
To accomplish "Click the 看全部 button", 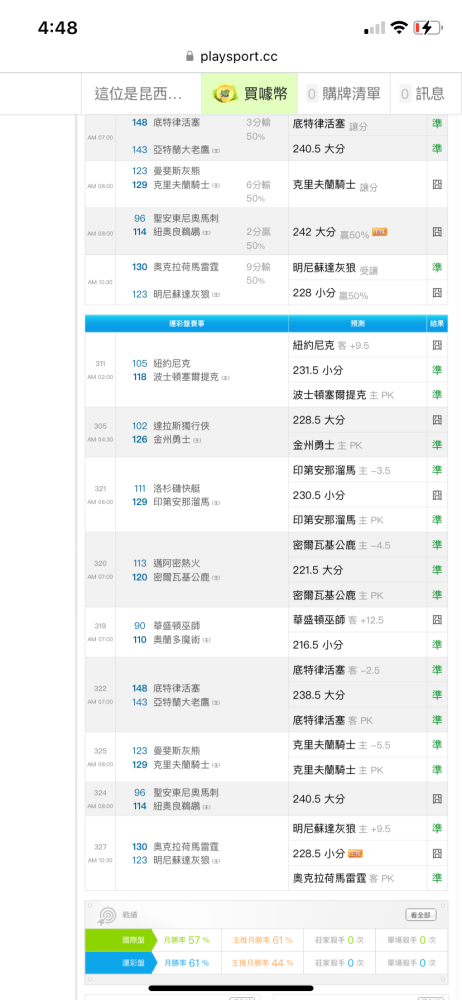I will (421, 915).
